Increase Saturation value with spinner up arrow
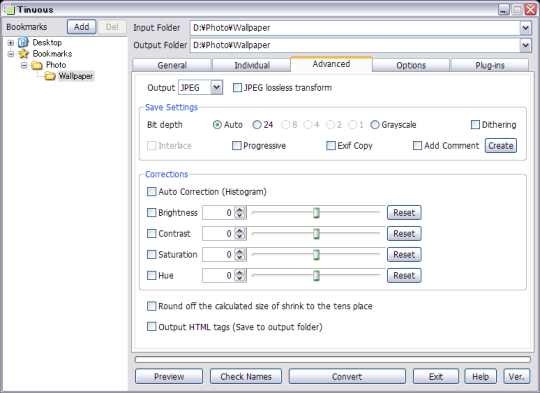This screenshot has height=393, width=540. tap(240, 252)
